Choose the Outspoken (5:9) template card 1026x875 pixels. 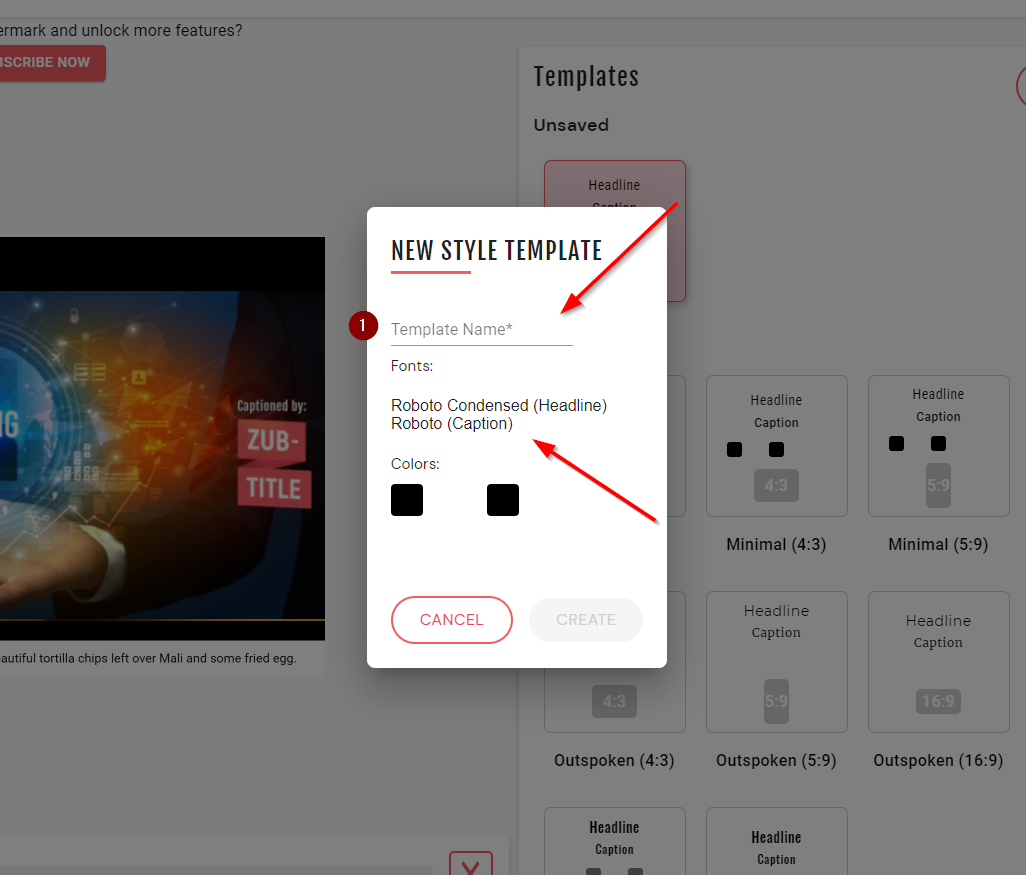[777, 662]
